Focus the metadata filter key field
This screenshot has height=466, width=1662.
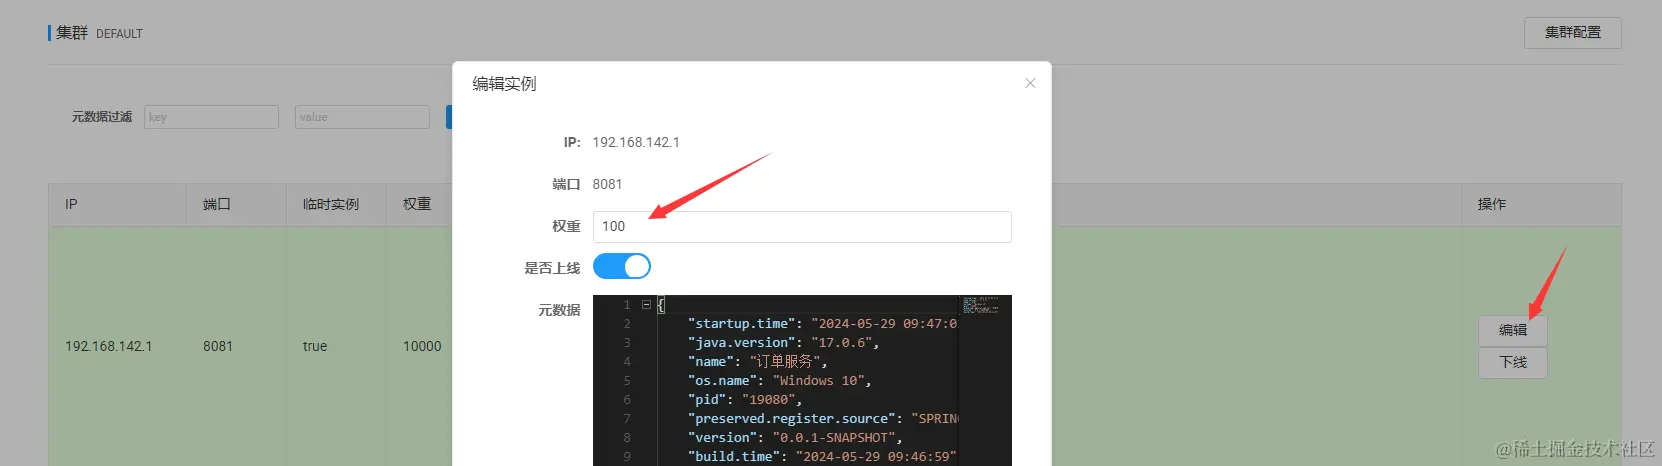tap(211, 117)
